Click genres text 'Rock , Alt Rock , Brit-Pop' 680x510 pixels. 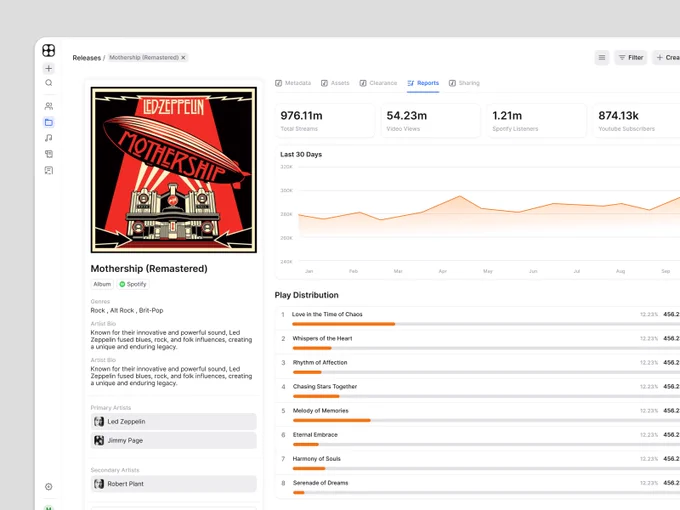127,311
